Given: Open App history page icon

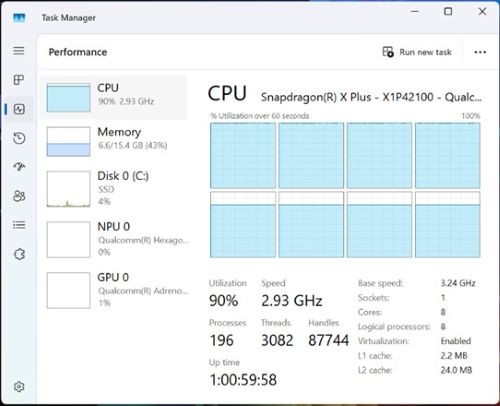Looking at the screenshot, I should pyautogui.click(x=19, y=138).
